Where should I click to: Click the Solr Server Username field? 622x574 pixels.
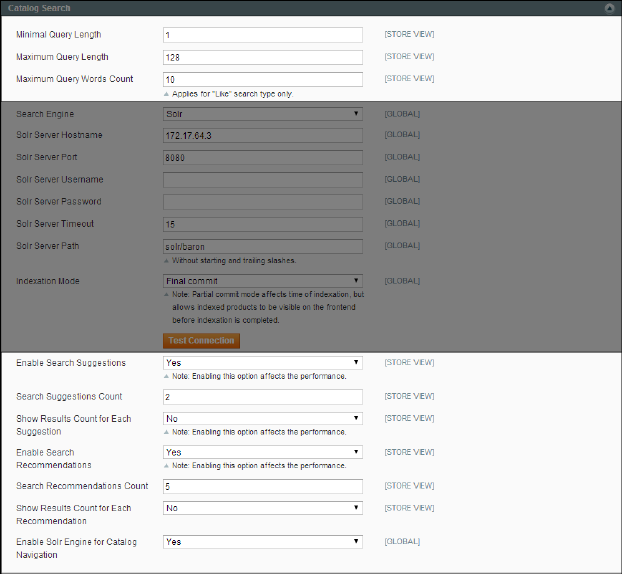point(262,180)
